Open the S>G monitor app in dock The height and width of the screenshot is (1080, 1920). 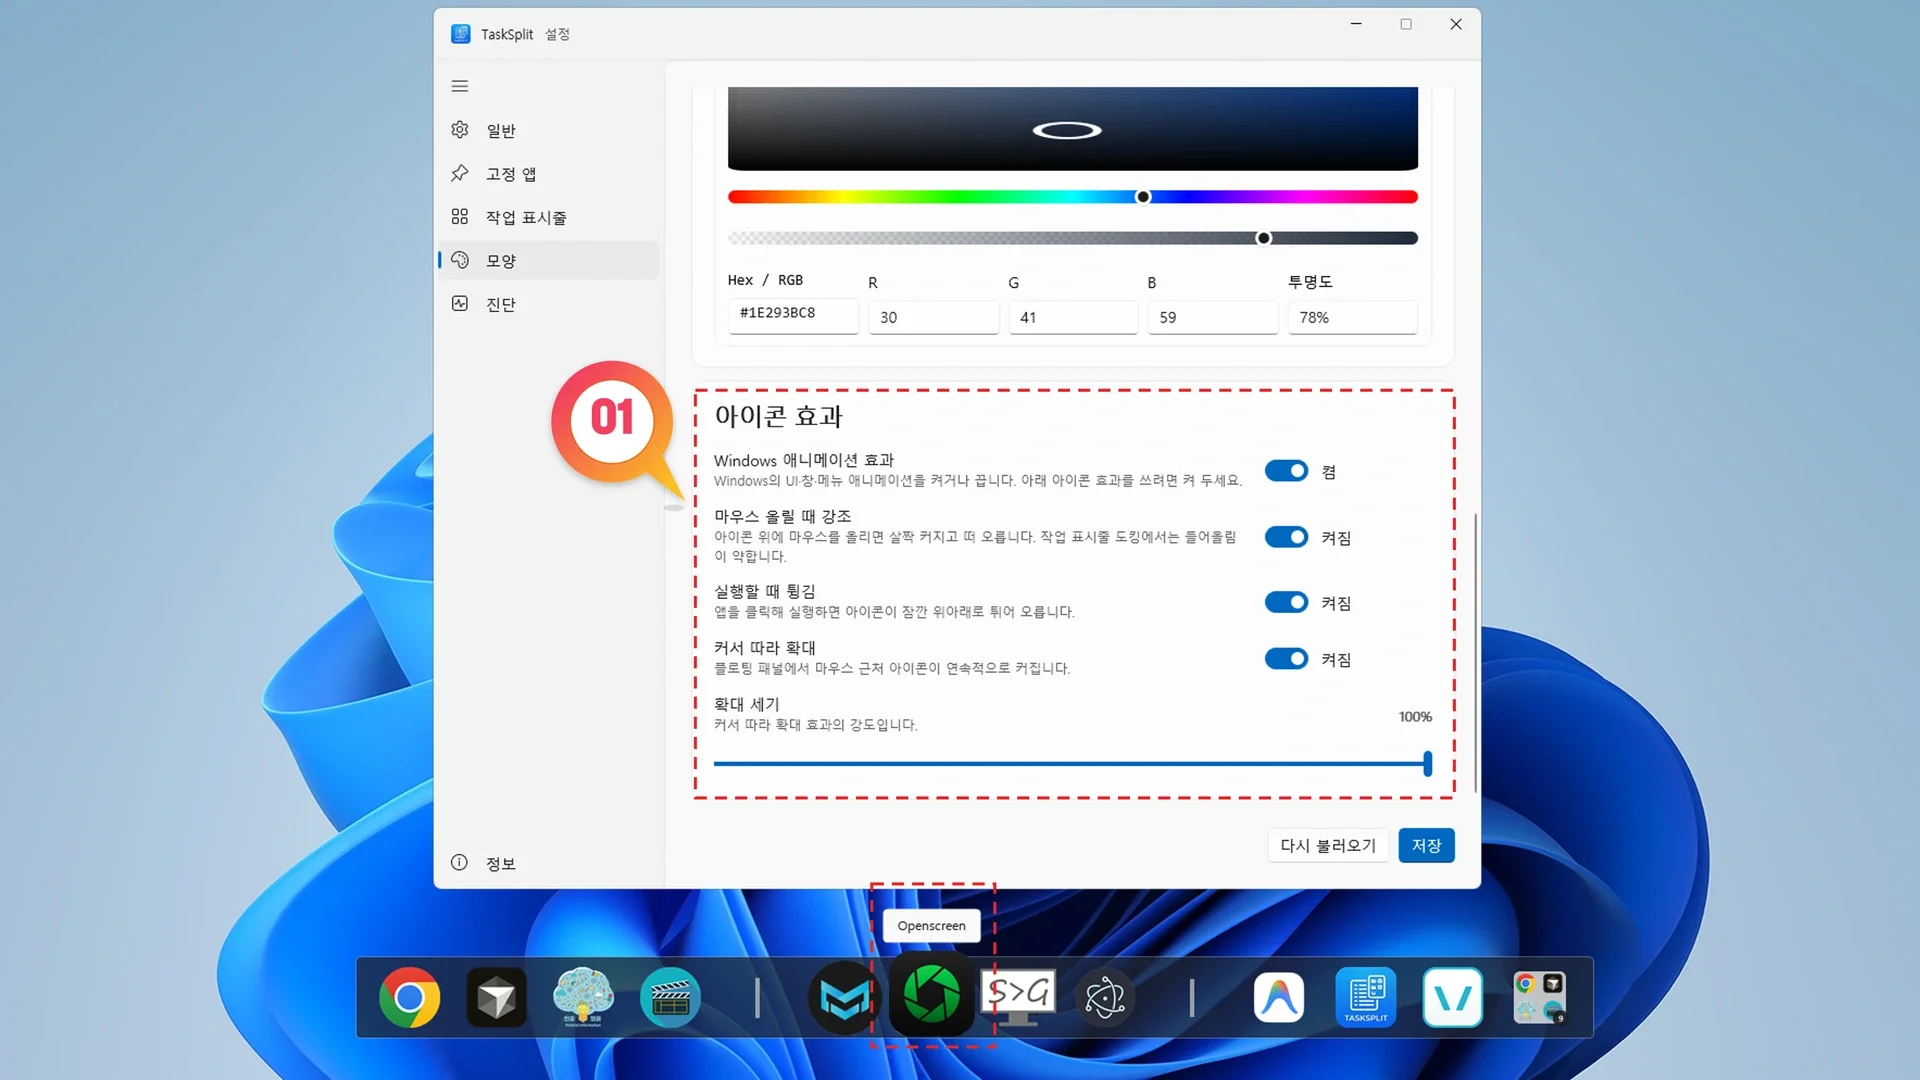pos(1018,997)
